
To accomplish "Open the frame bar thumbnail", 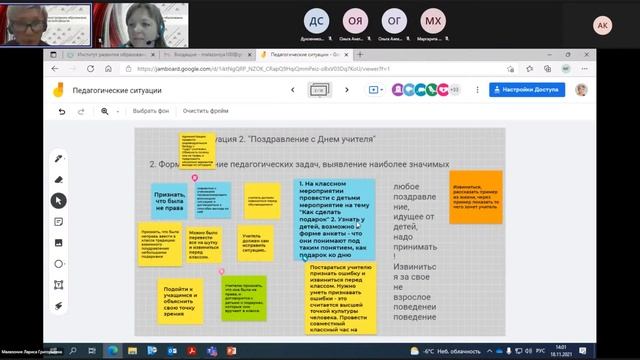I will pos(319,90).
